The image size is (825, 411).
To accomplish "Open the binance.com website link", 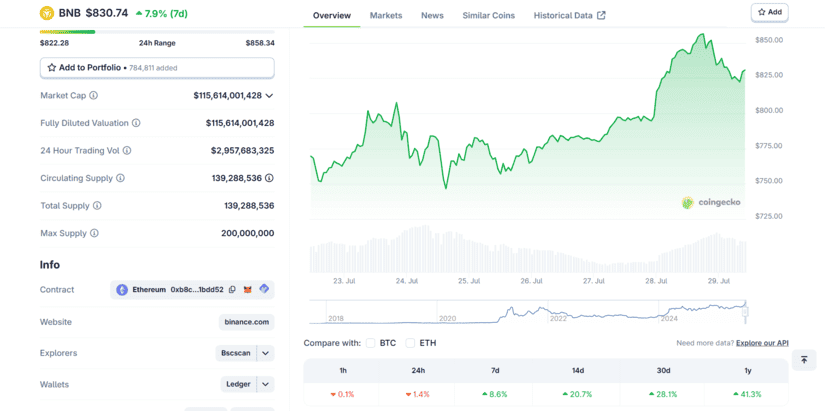I will (x=247, y=322).
